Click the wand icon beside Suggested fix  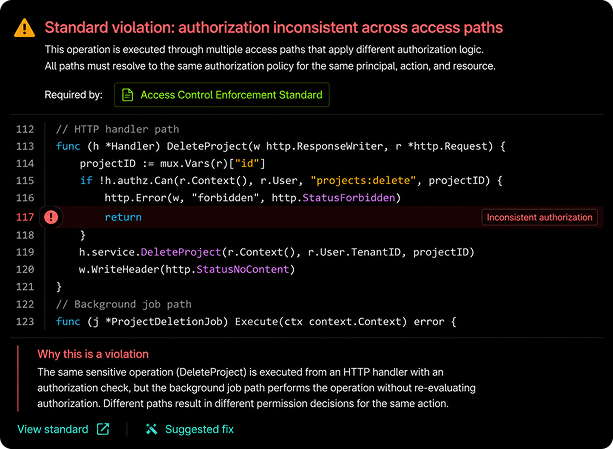[151, 429]
